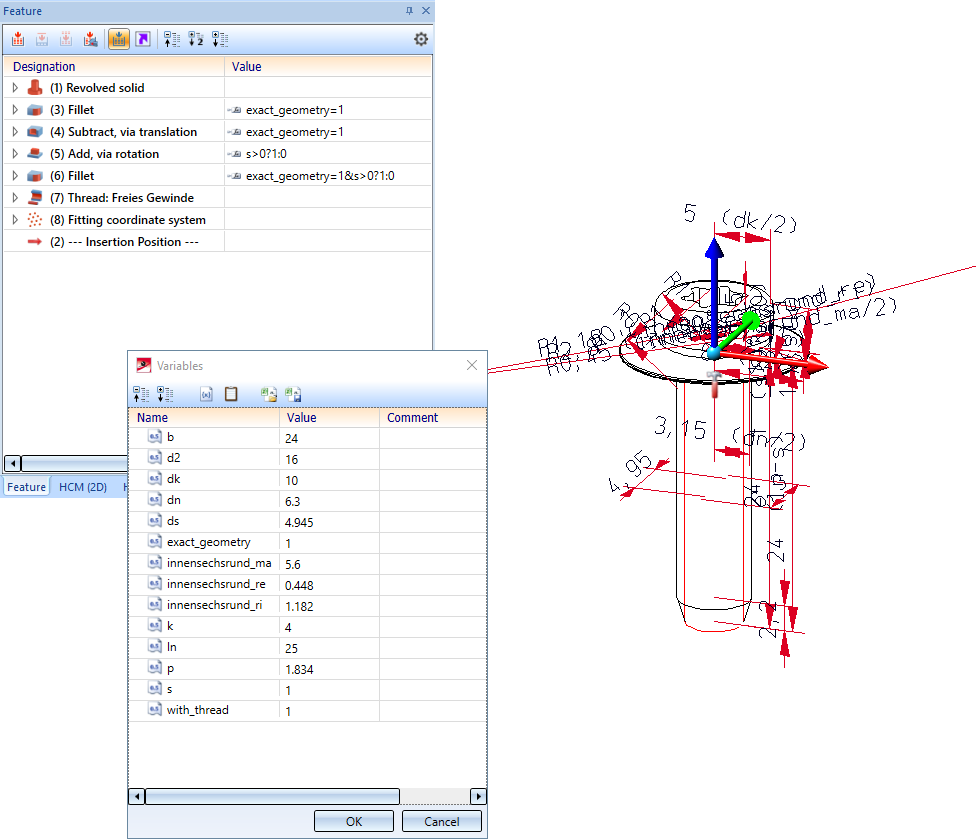Click the (dk/2) dimension label in 3D view
976x839 pixels.
[759, 222]
